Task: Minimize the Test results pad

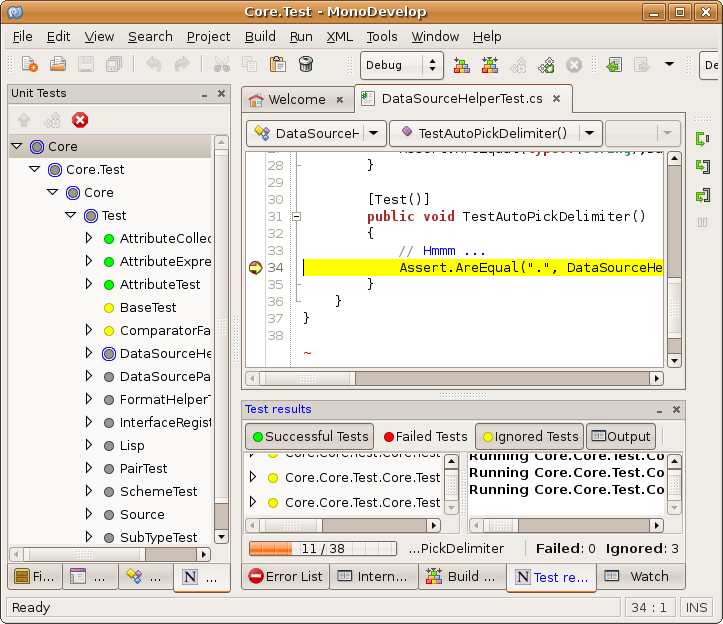Action: point(659,410)
